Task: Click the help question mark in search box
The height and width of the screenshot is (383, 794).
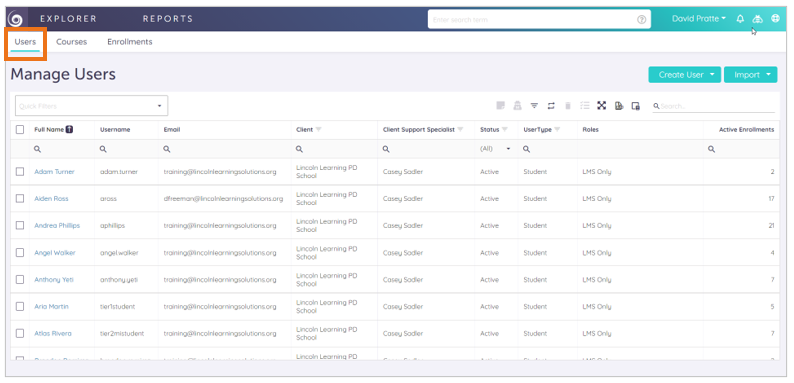Action: pos(642,20)
